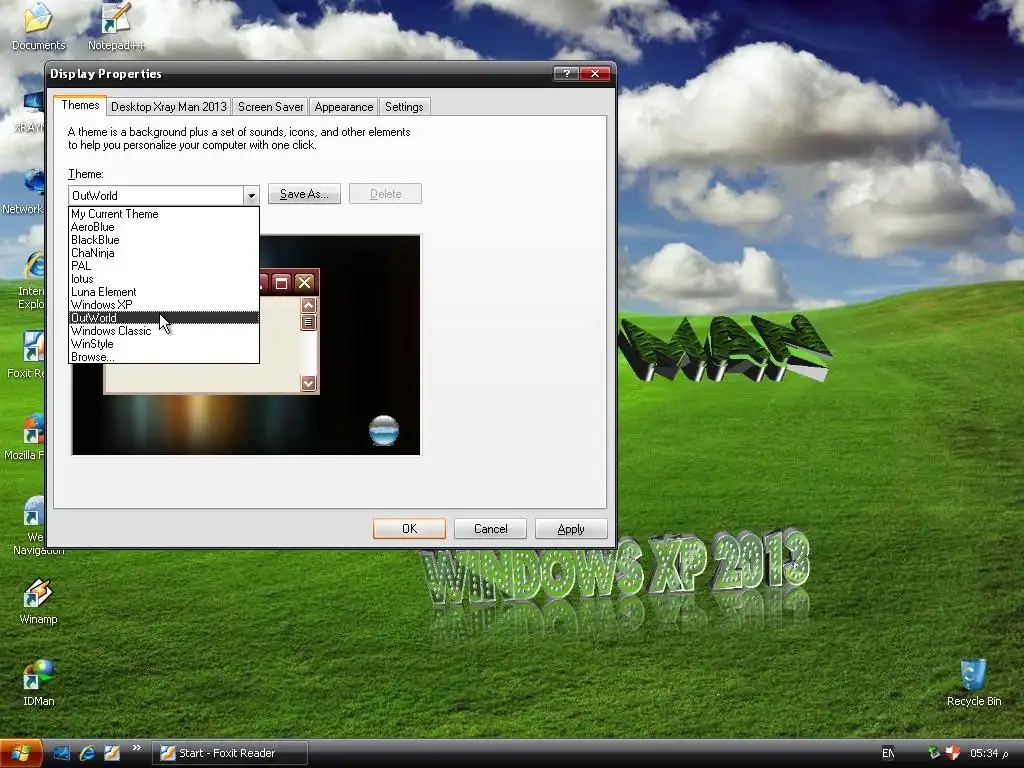
Task: Open the Network desktop icon
Action: (24, 191)
